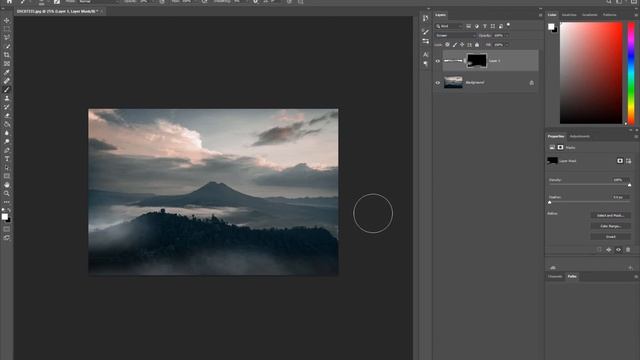Toggle lock all in Layers panel
Viewport: 640px width, 360px height.
pyautogui.click(x=477, y=45)
